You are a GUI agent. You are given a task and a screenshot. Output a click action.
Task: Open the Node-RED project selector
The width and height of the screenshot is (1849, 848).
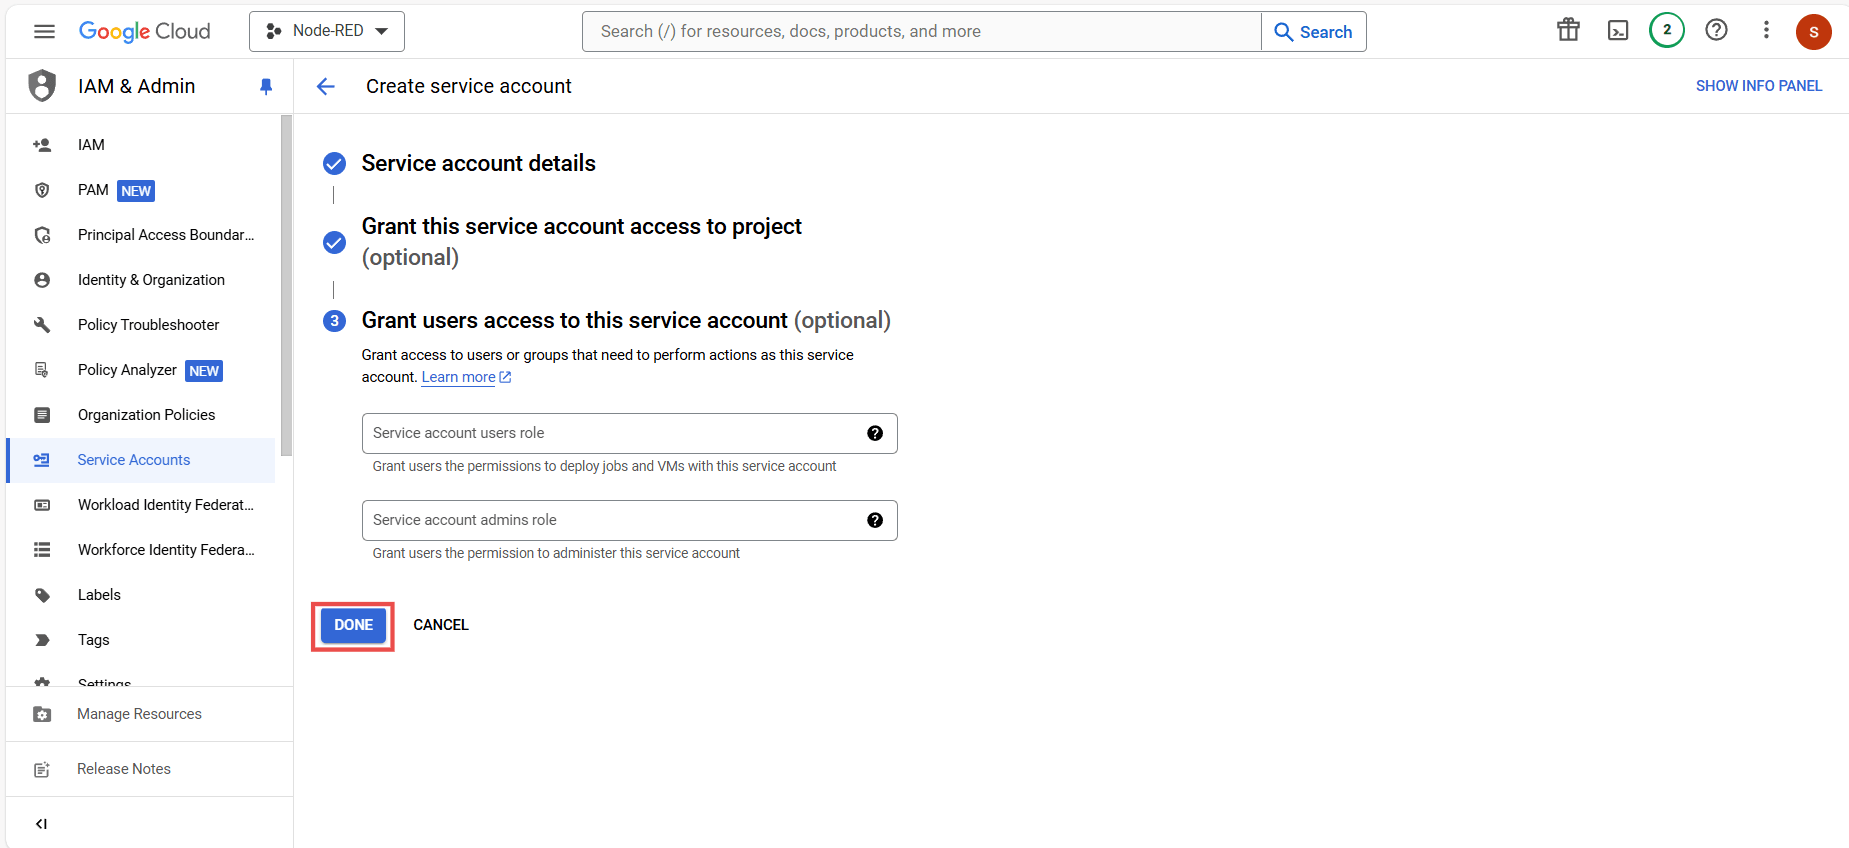pos(326,31)
